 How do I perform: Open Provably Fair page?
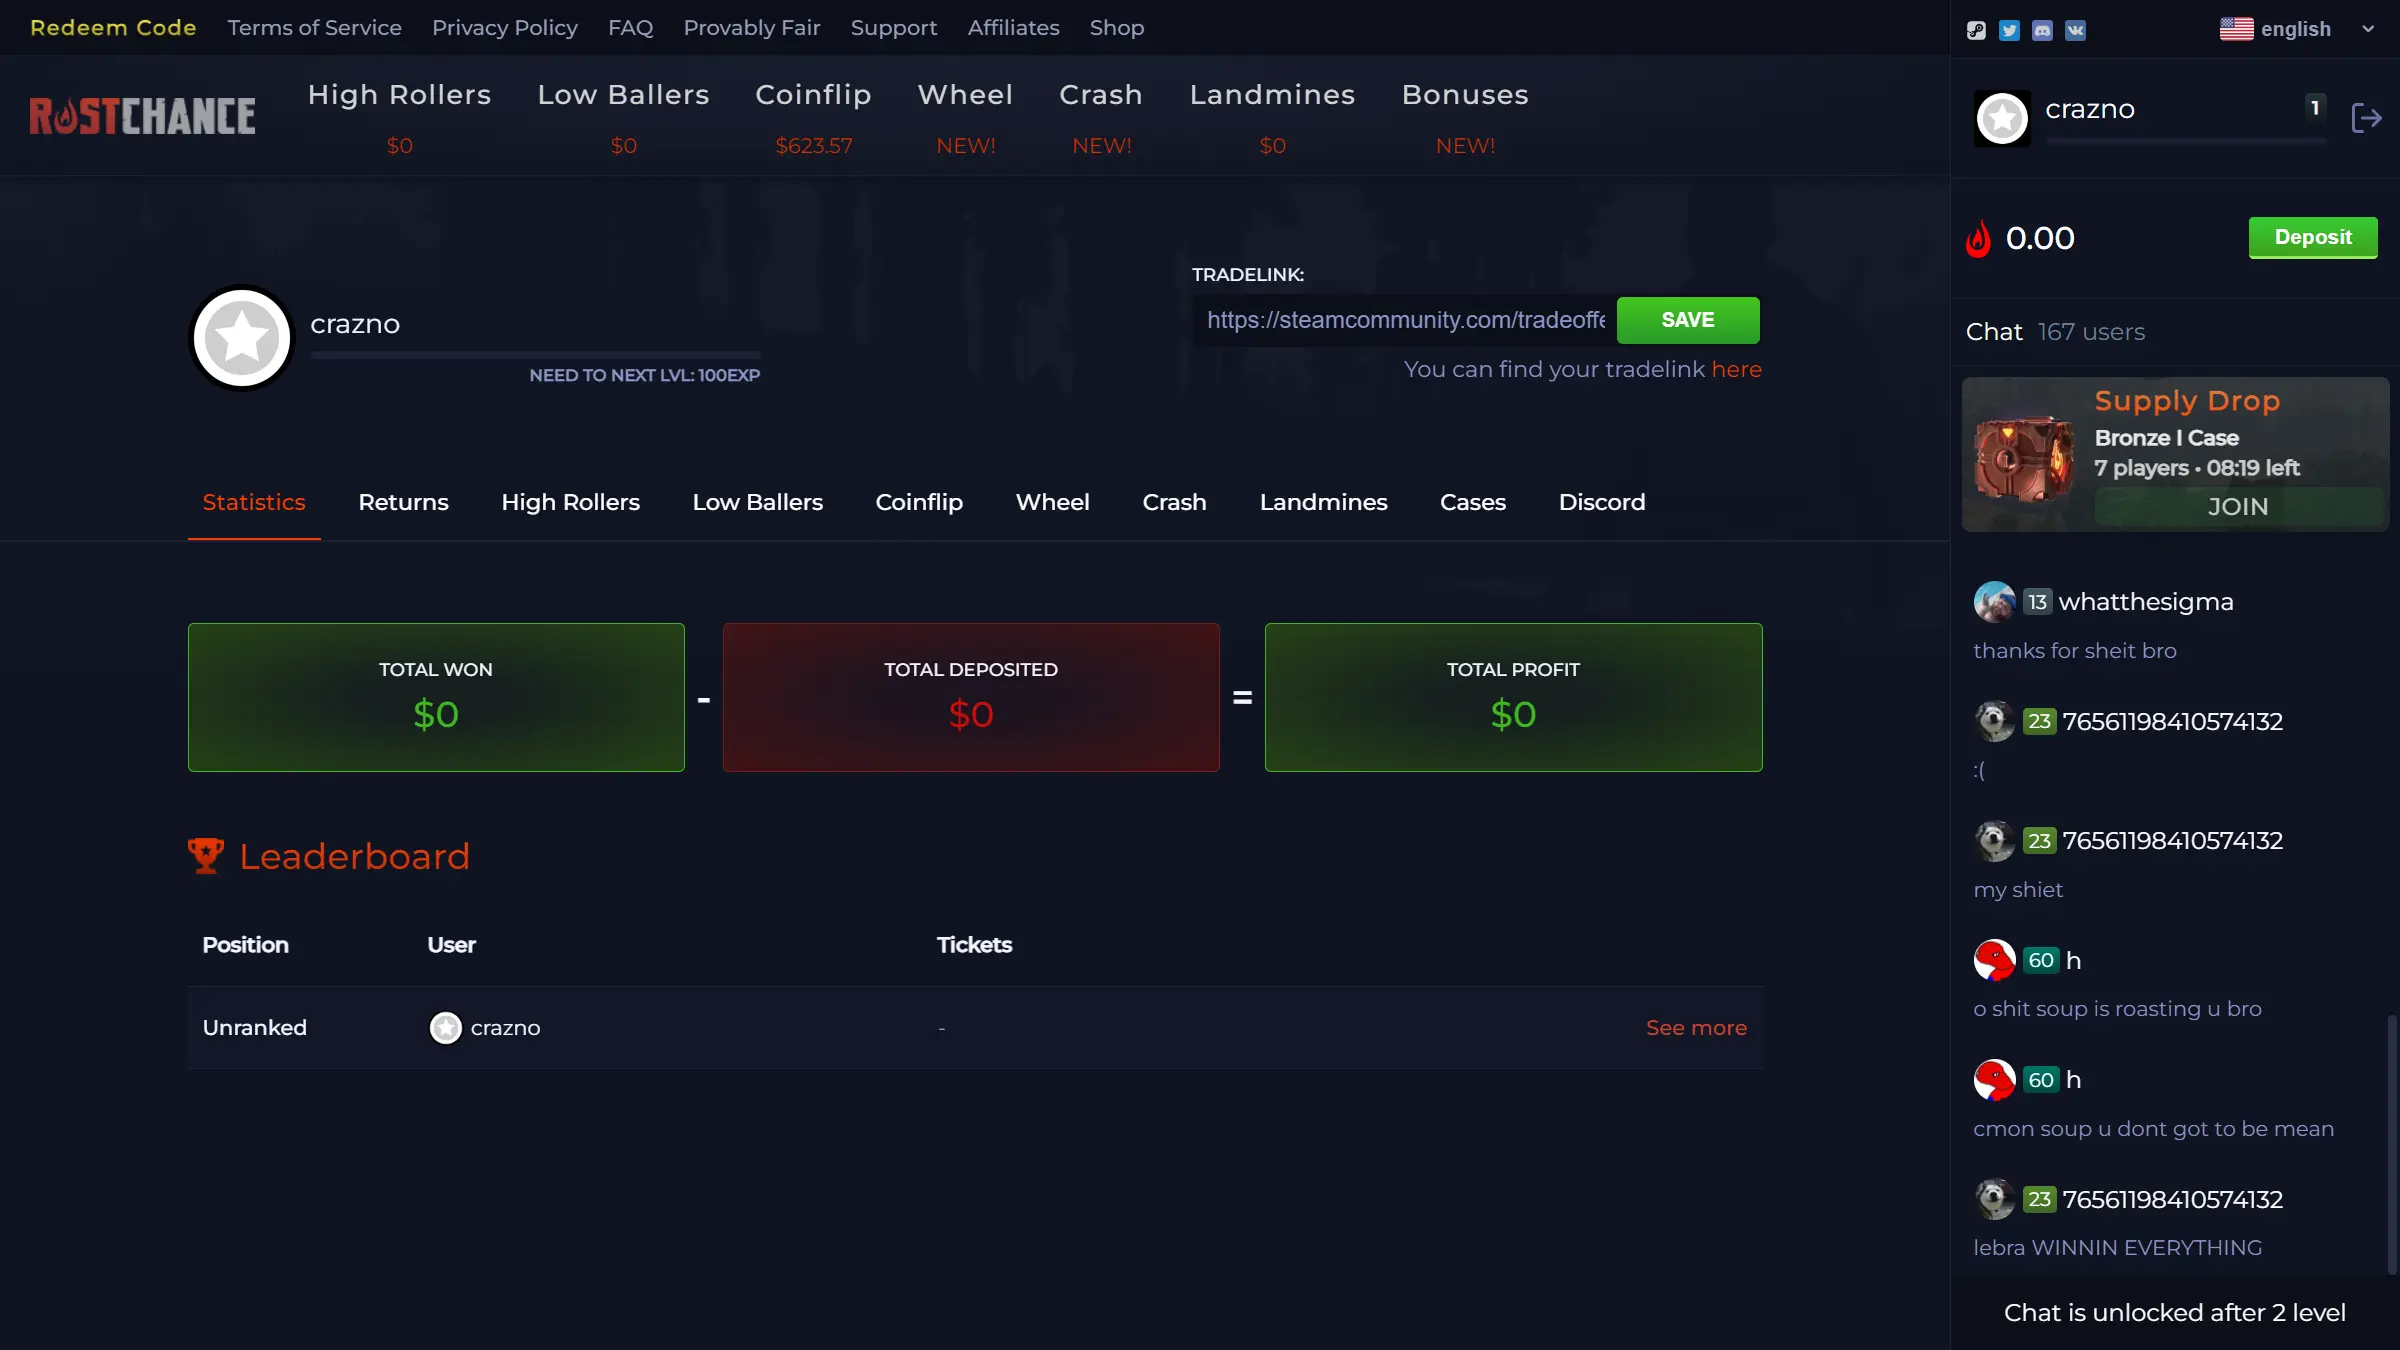[751, 28]
